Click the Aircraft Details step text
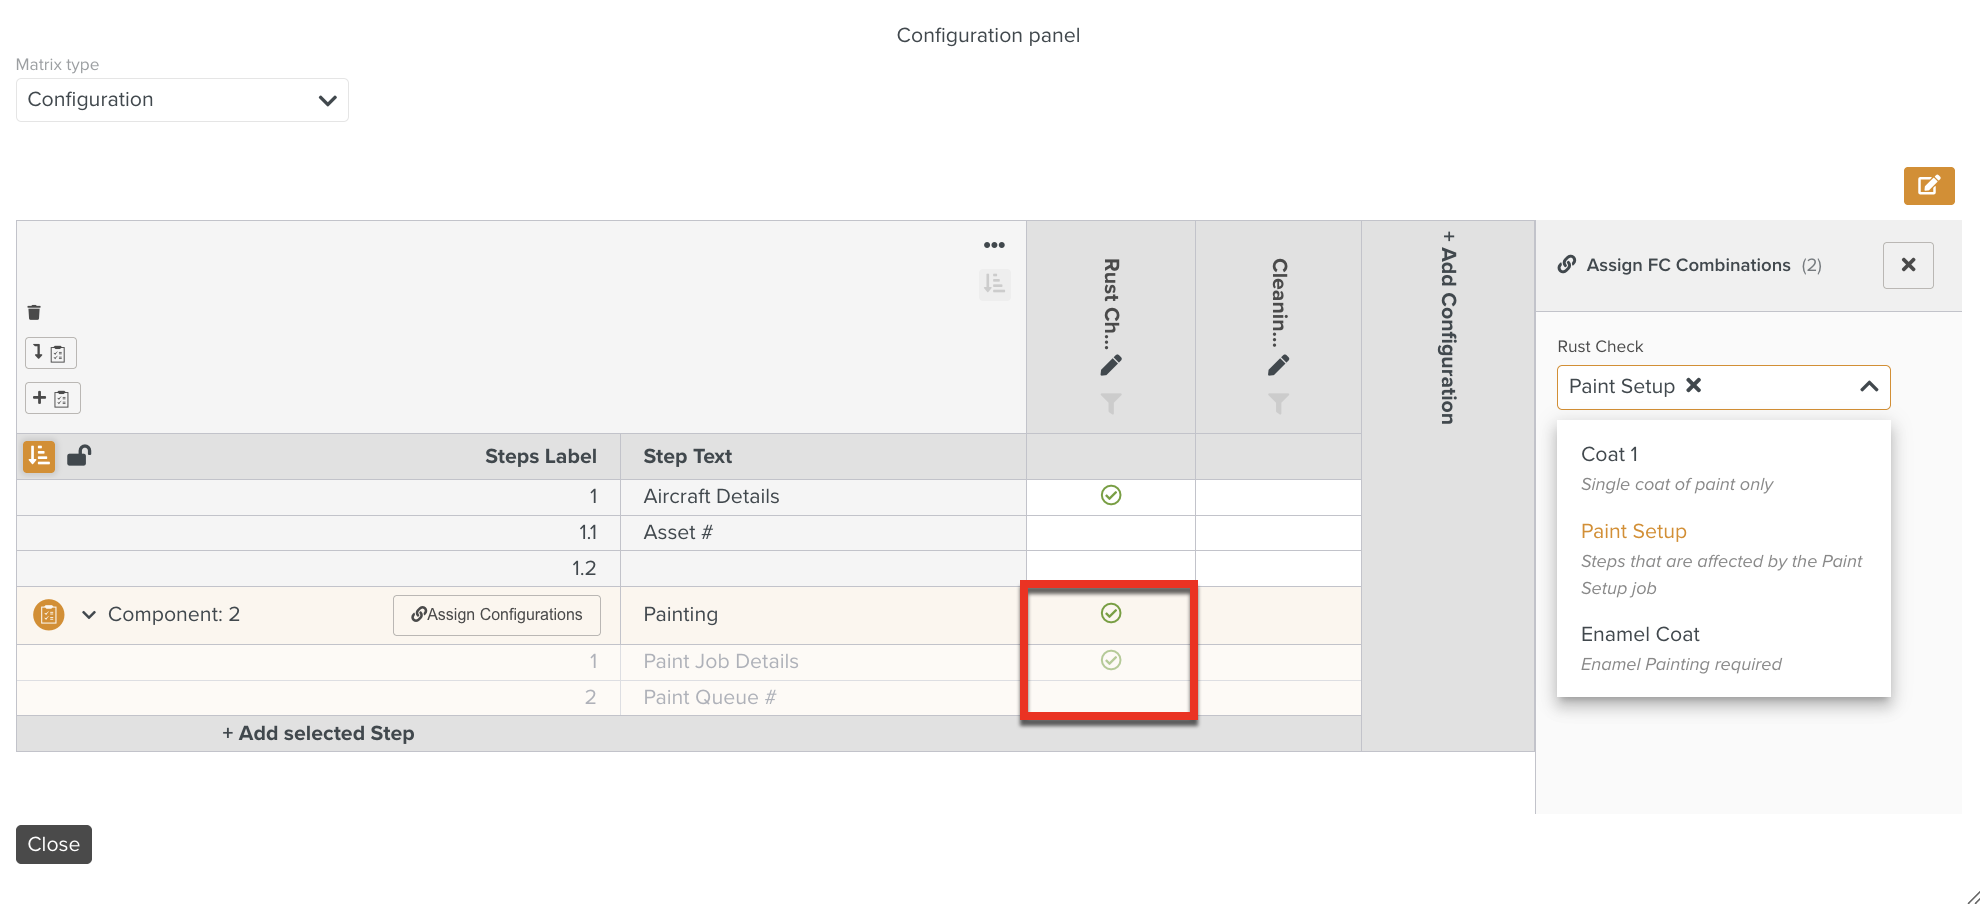This screenshot has height=904, width=1980. pos(711,496)
